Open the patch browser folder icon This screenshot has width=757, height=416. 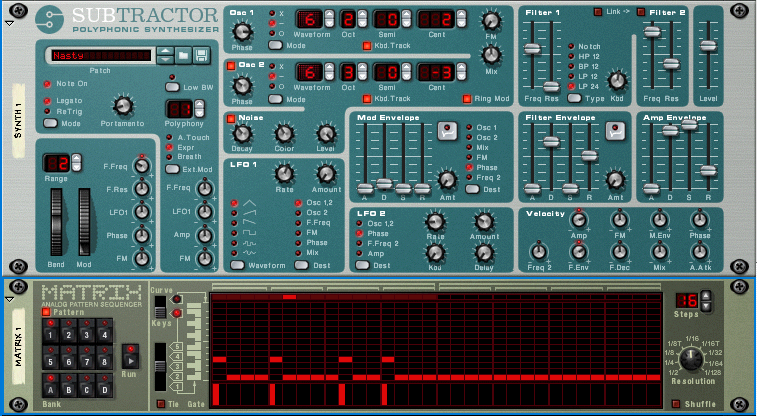183,55
